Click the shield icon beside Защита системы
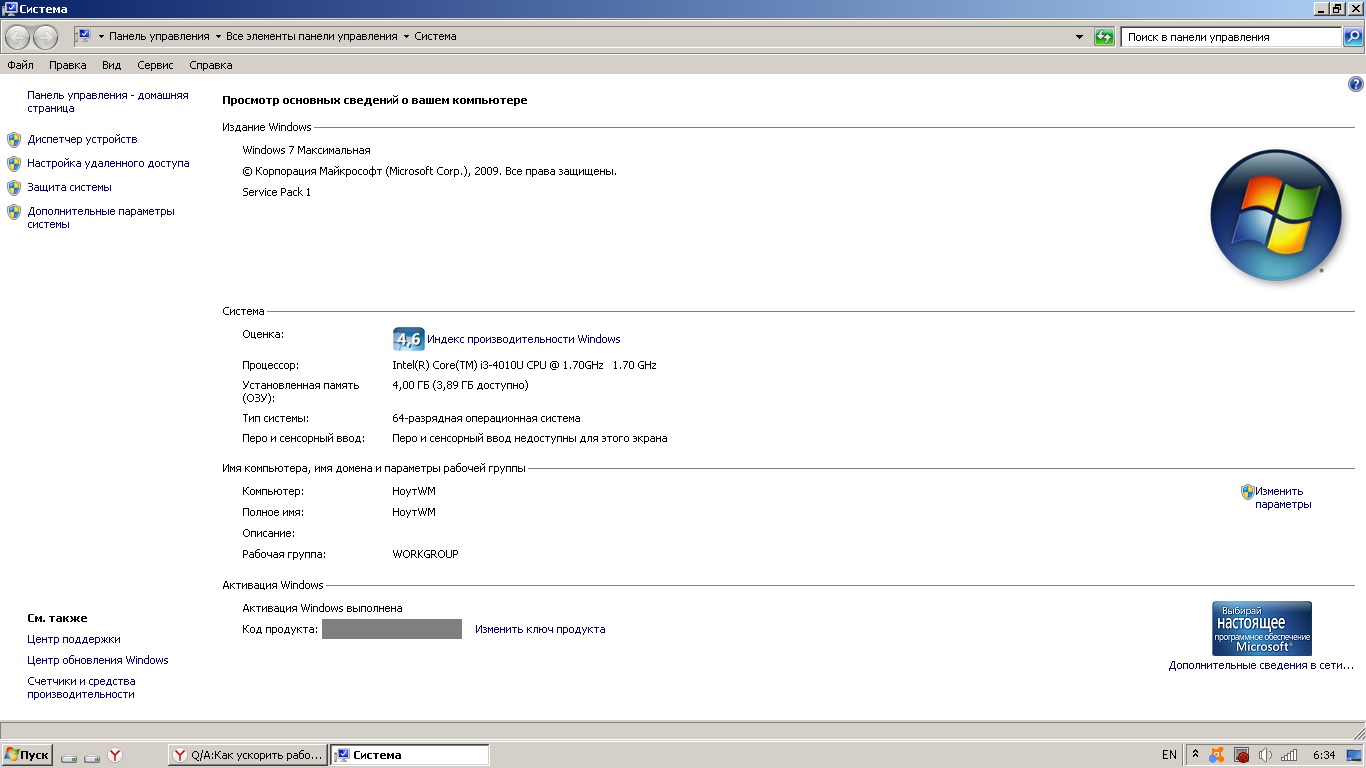The image size is (1366, 768). click(x=14, y=188)
